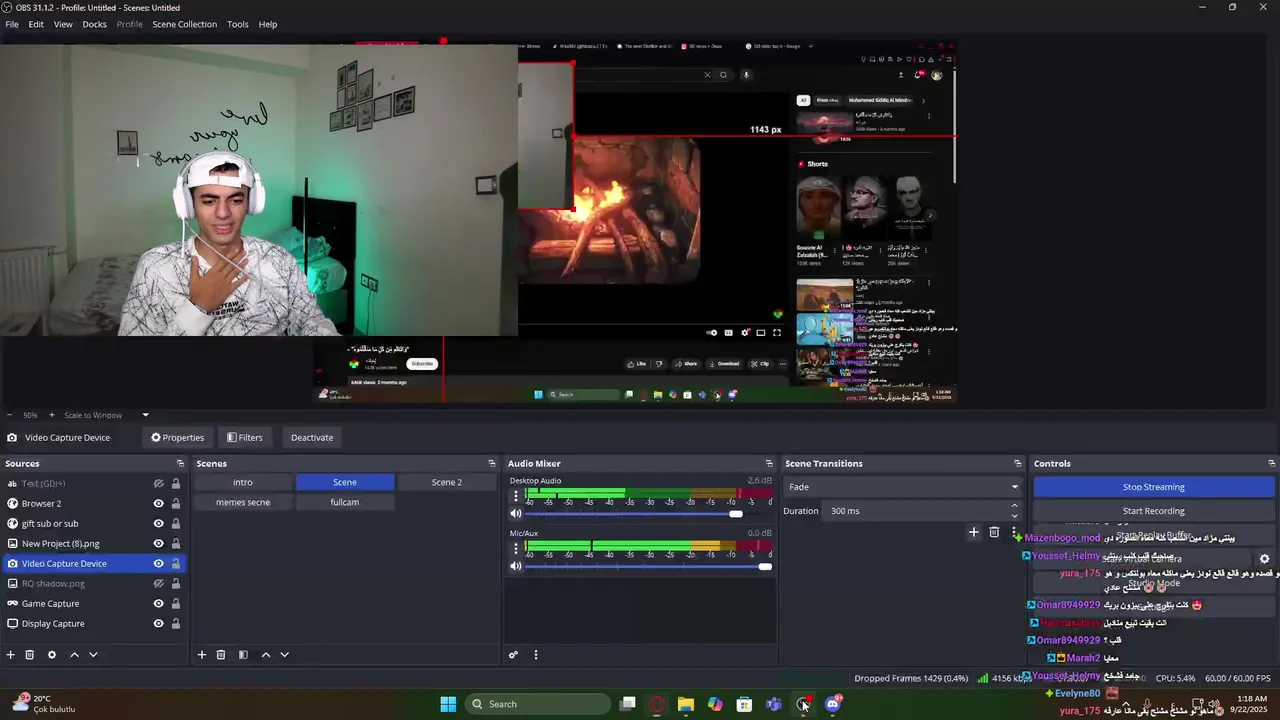This screenshot has height=720, width=1280.
Task: Open the File menu
Action: pyautogui.click(x=12, y=24)
